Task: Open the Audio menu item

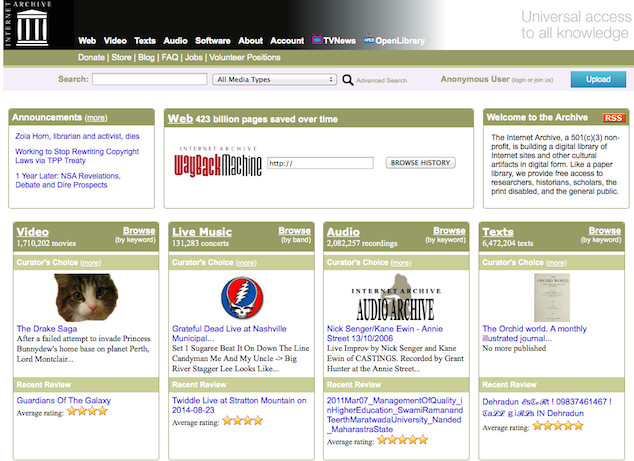Action: point(175,40)
